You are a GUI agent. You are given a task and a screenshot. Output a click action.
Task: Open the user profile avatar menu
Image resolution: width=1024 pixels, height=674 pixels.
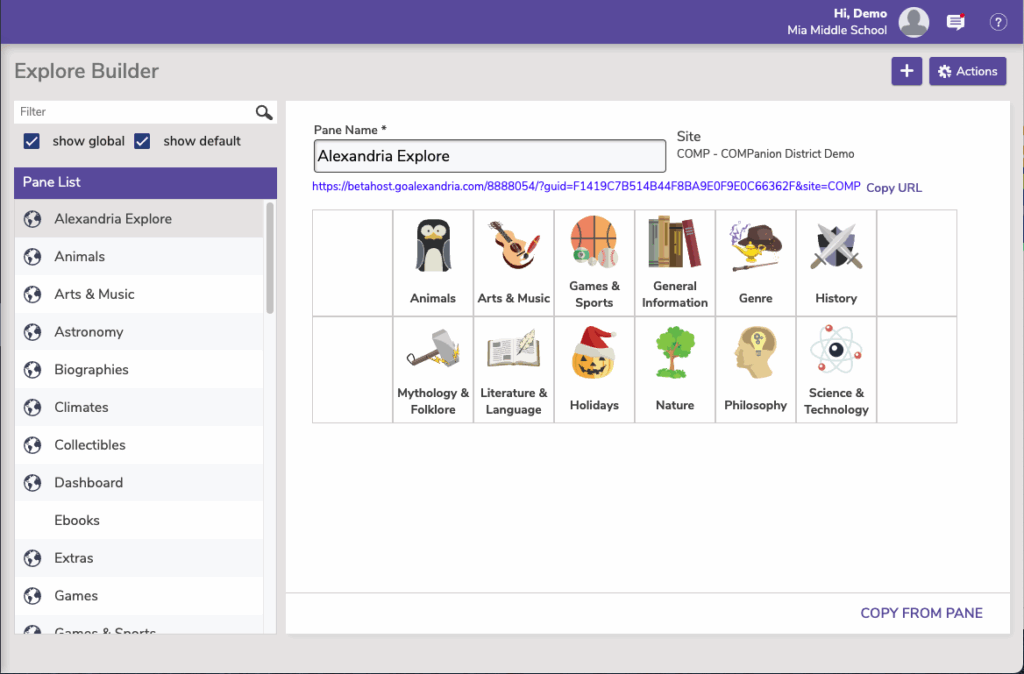coord(914,22)
